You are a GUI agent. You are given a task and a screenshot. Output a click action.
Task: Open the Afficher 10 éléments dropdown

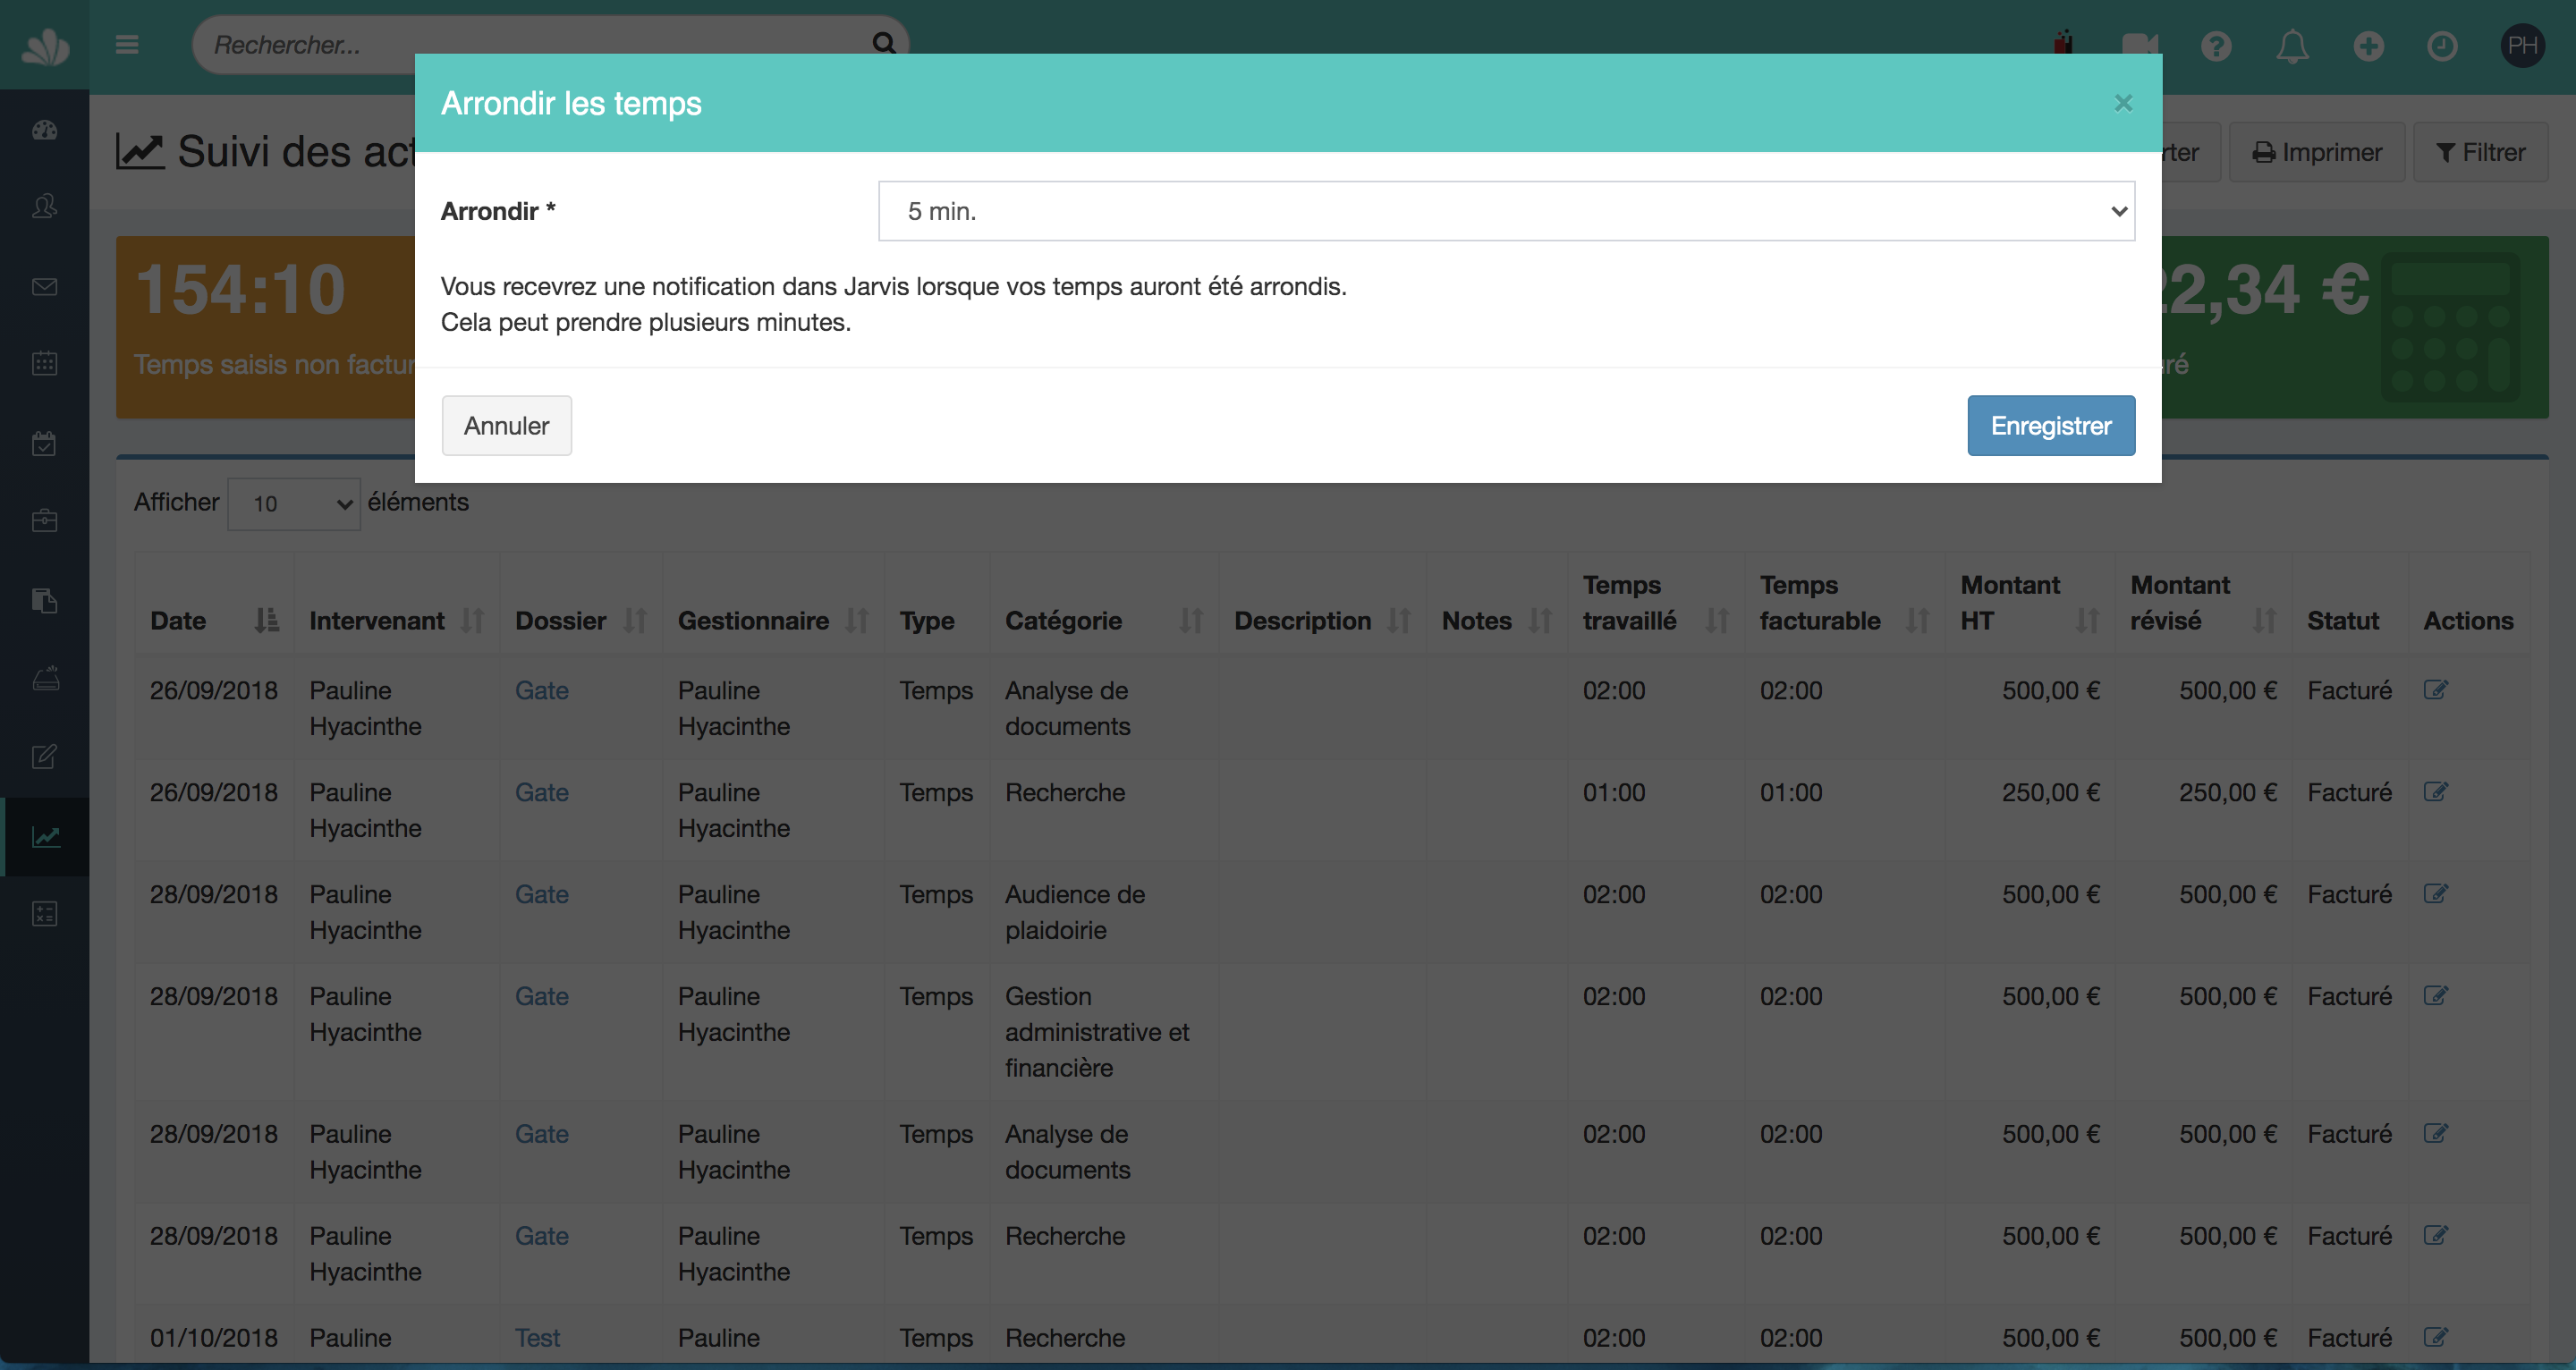click(293, 504)
